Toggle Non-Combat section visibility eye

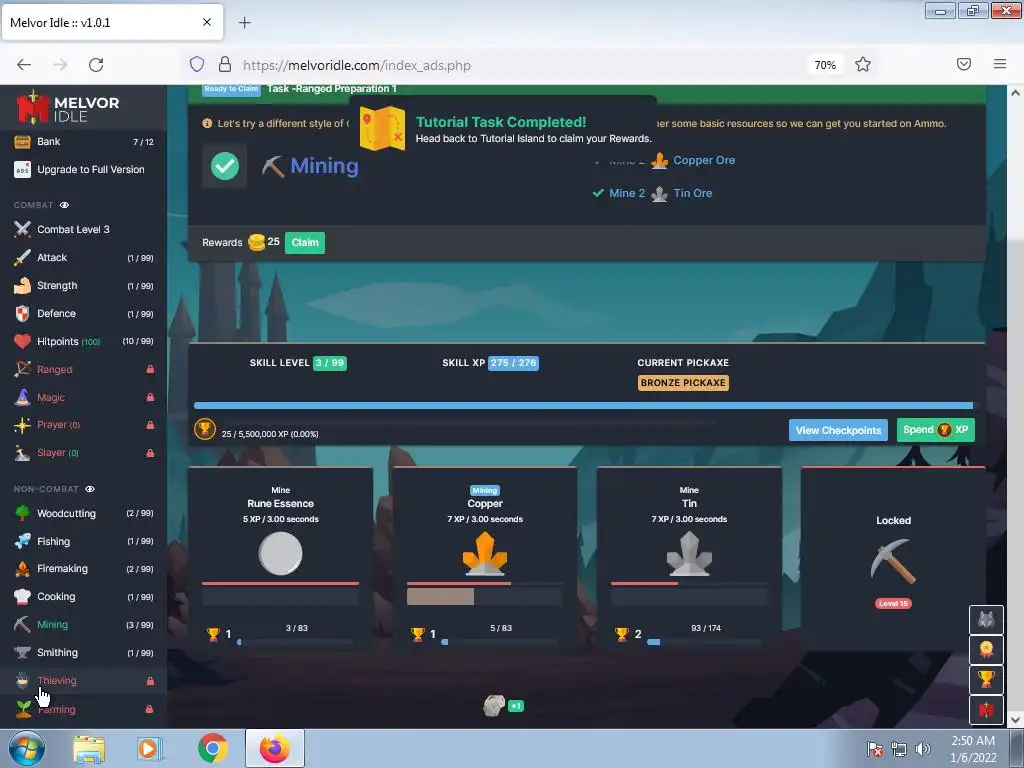[x=89, y=489]
